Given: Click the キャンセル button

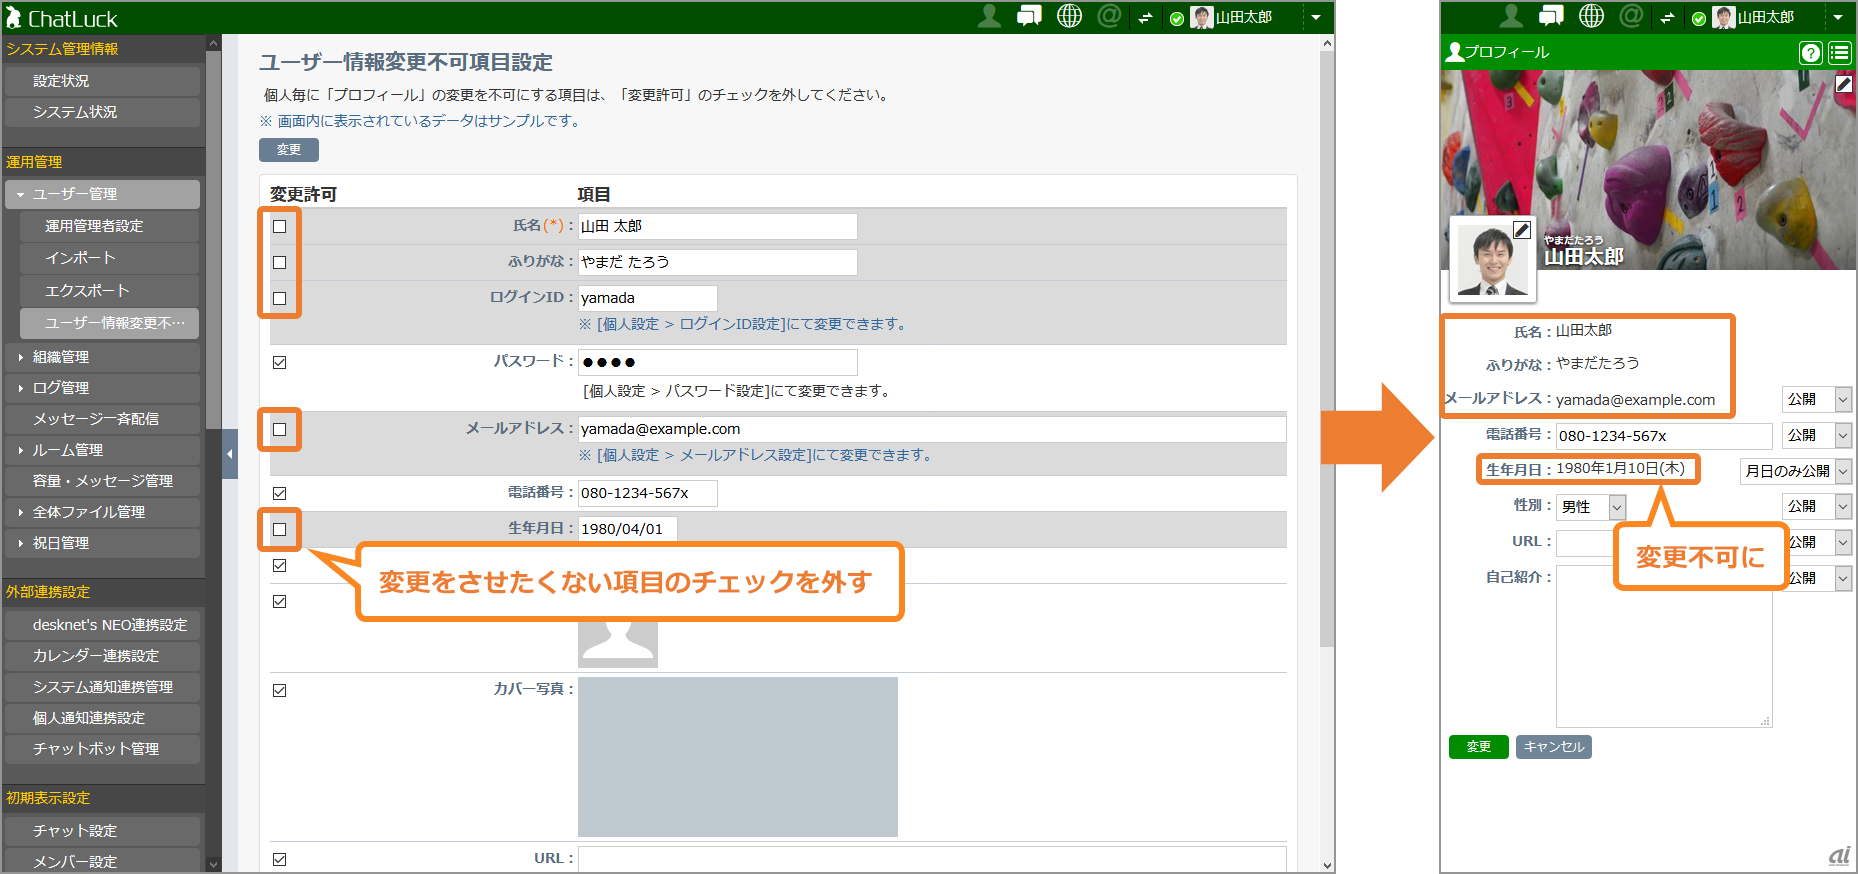Looking at the screenshot, I should (1553, 747).
